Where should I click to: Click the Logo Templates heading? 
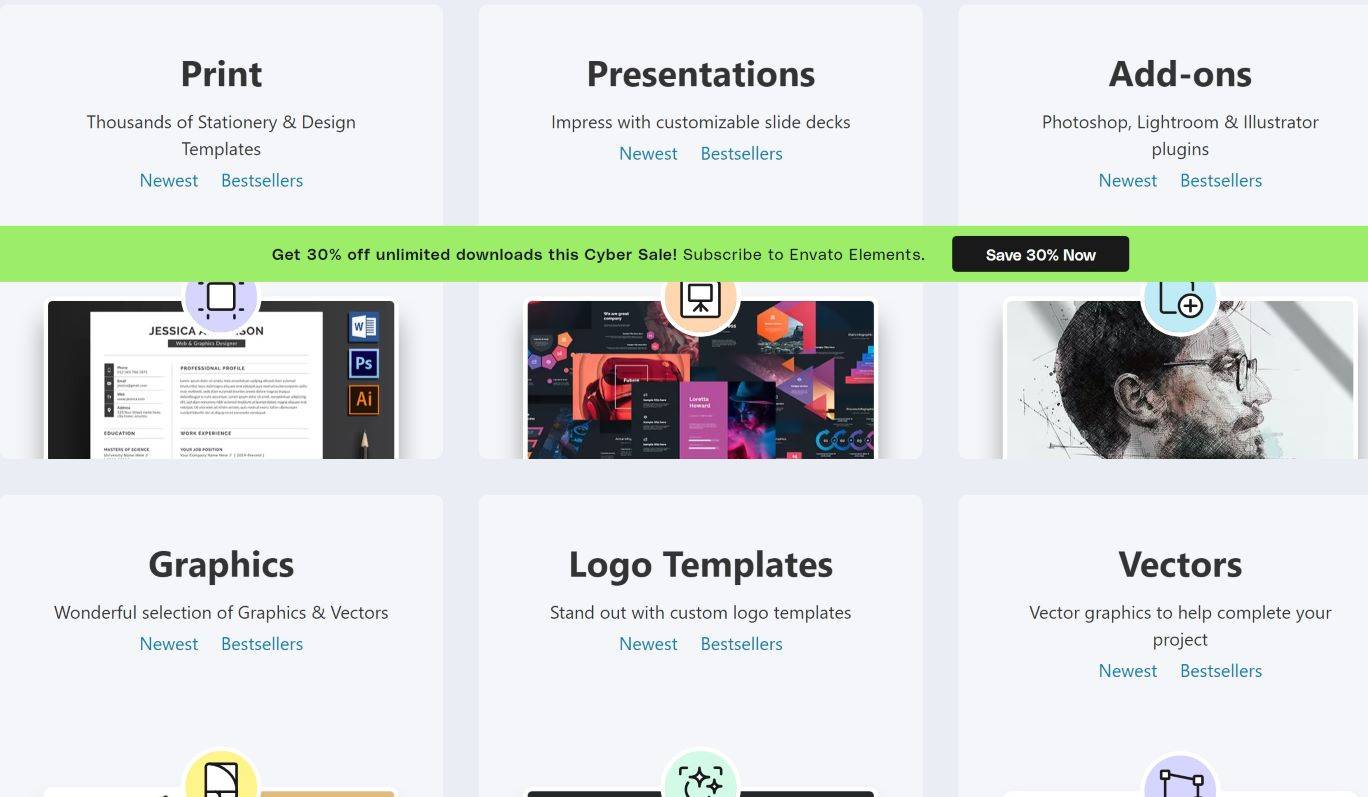[x=700, y=565]
